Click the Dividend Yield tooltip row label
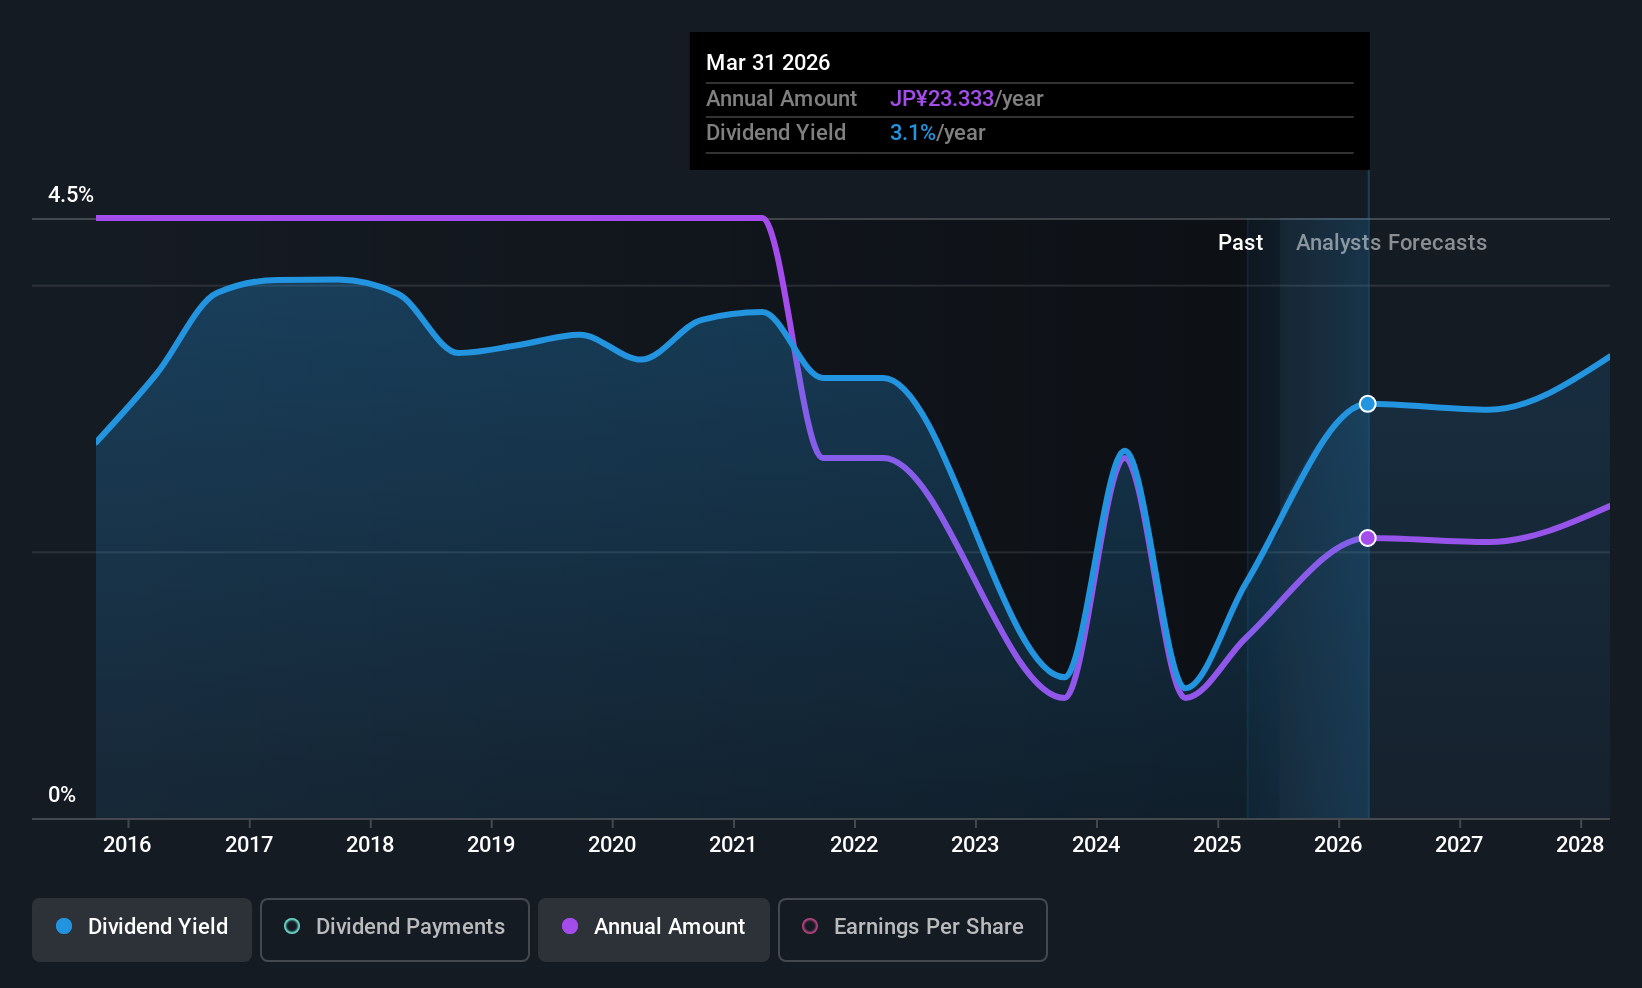This screenshot has width=1642, height=988. coord(776,133)
